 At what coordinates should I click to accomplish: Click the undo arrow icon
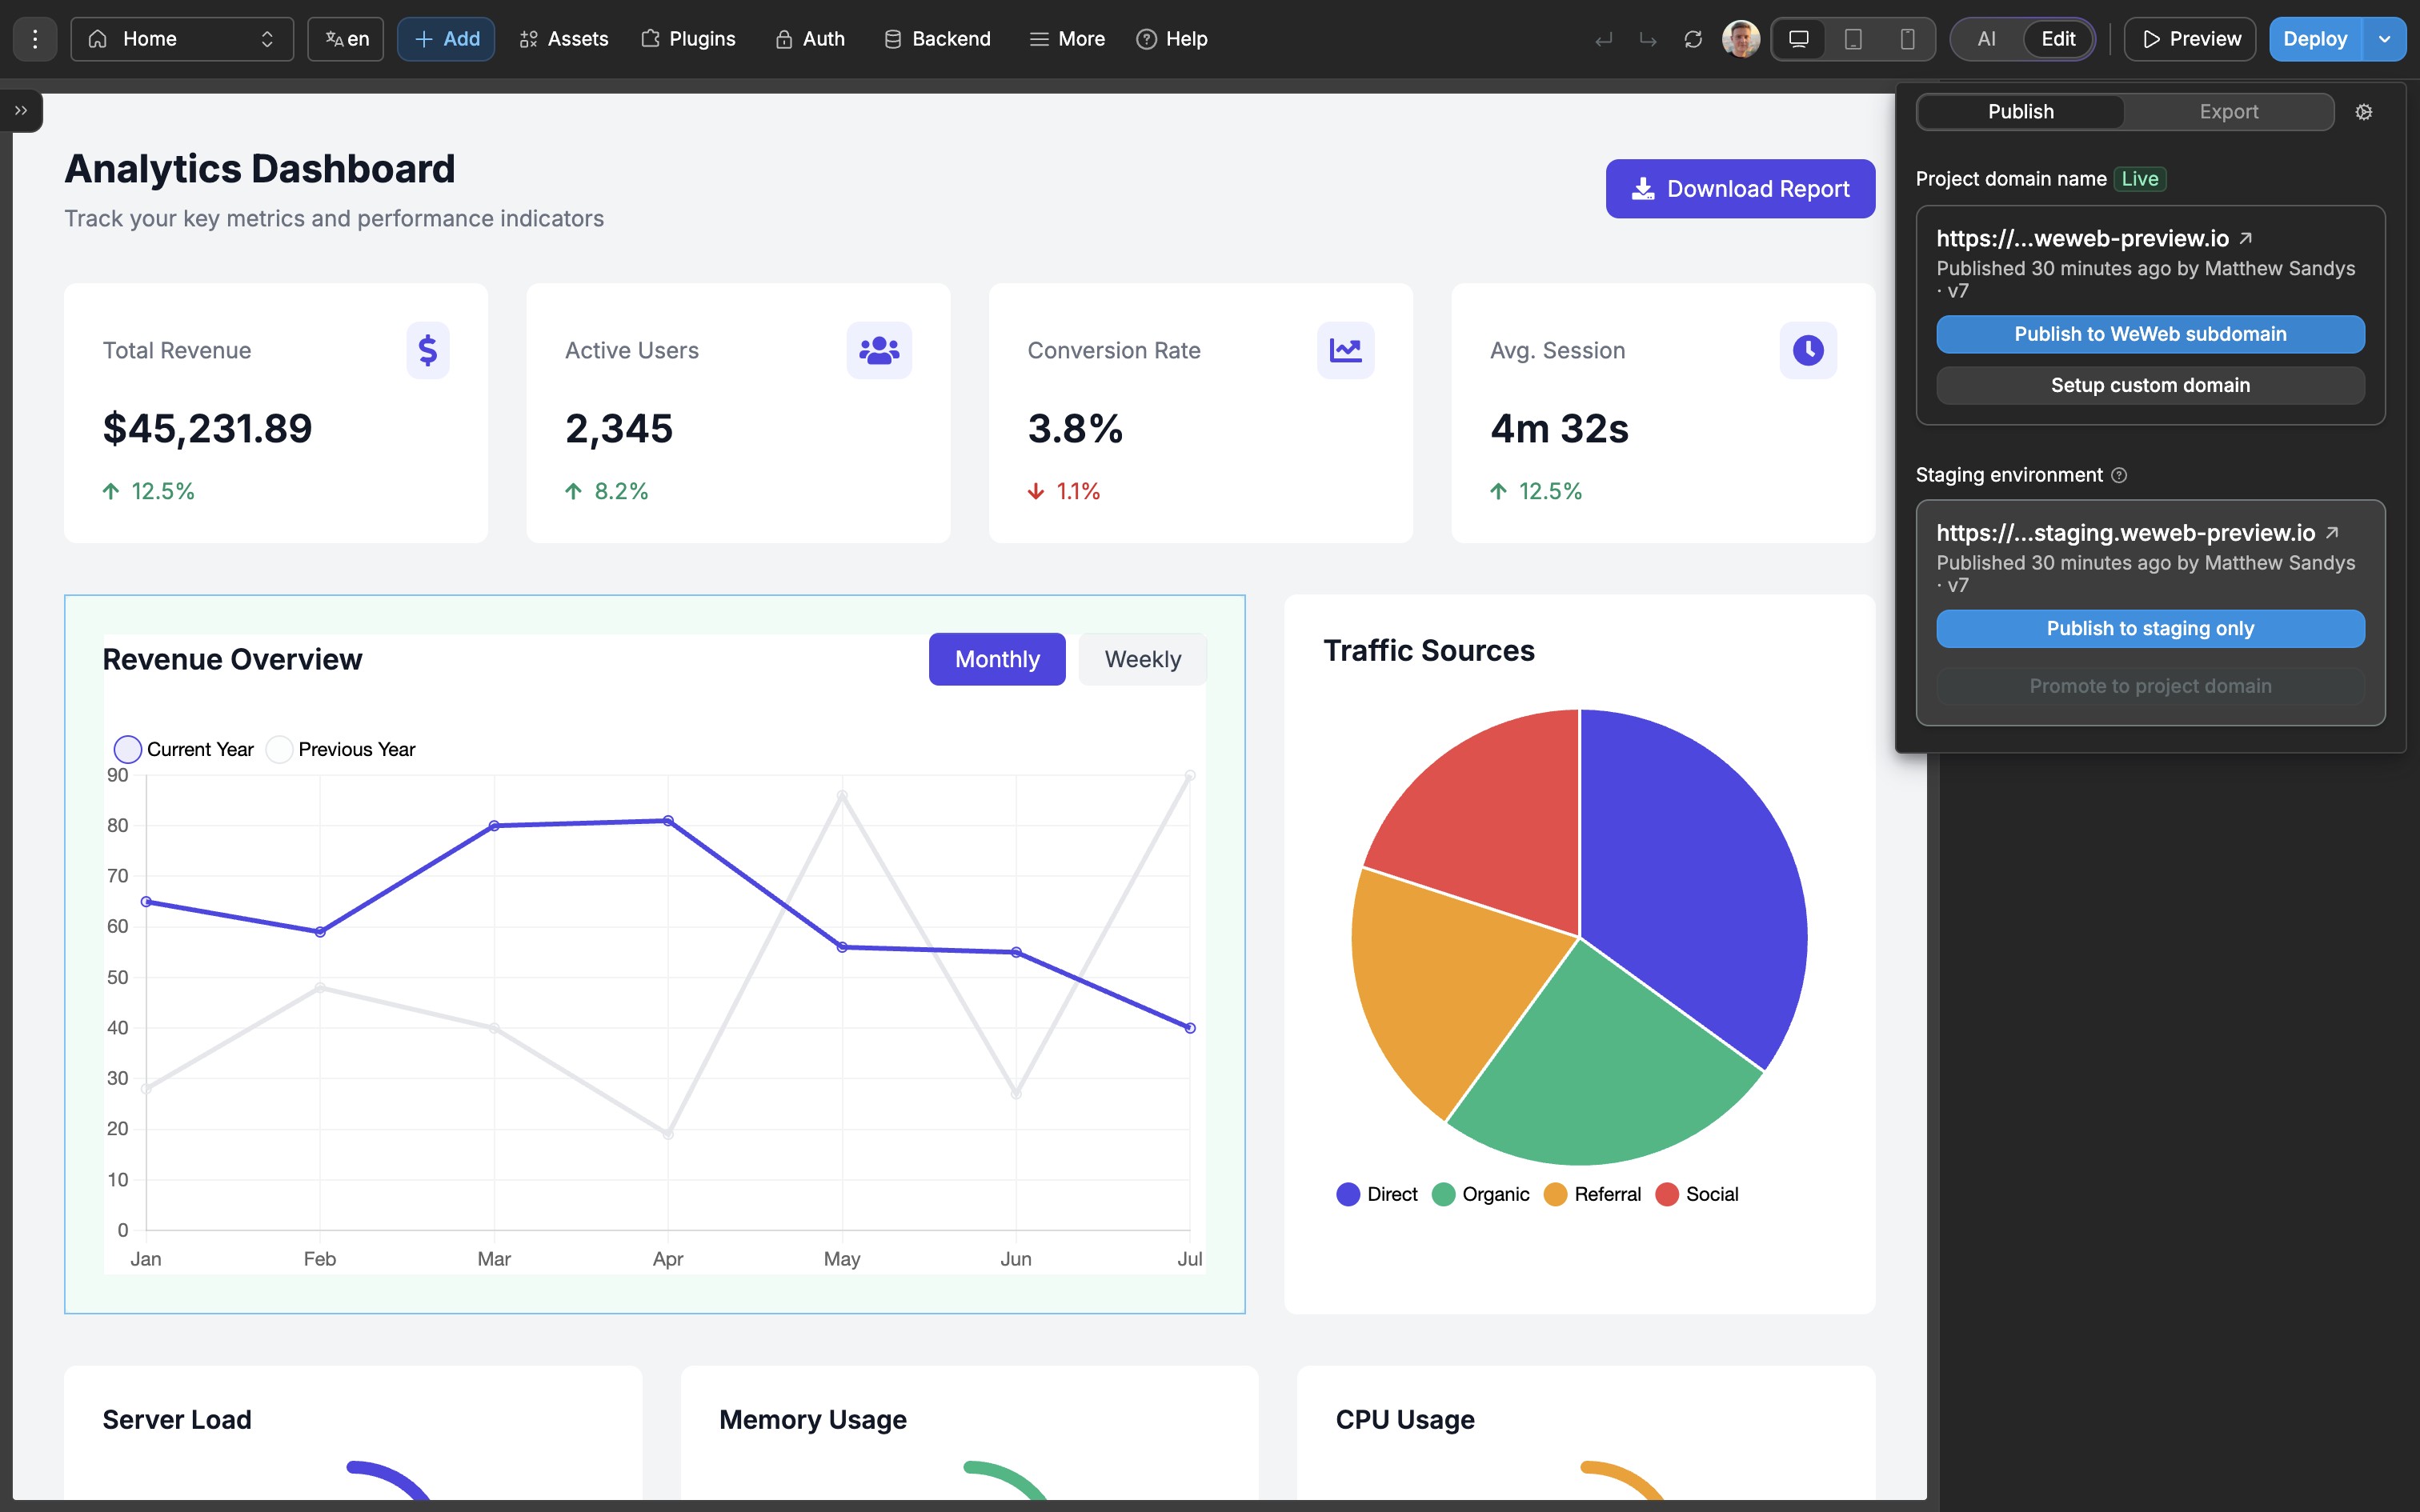pyautogui.click(x=1603, y=40)
